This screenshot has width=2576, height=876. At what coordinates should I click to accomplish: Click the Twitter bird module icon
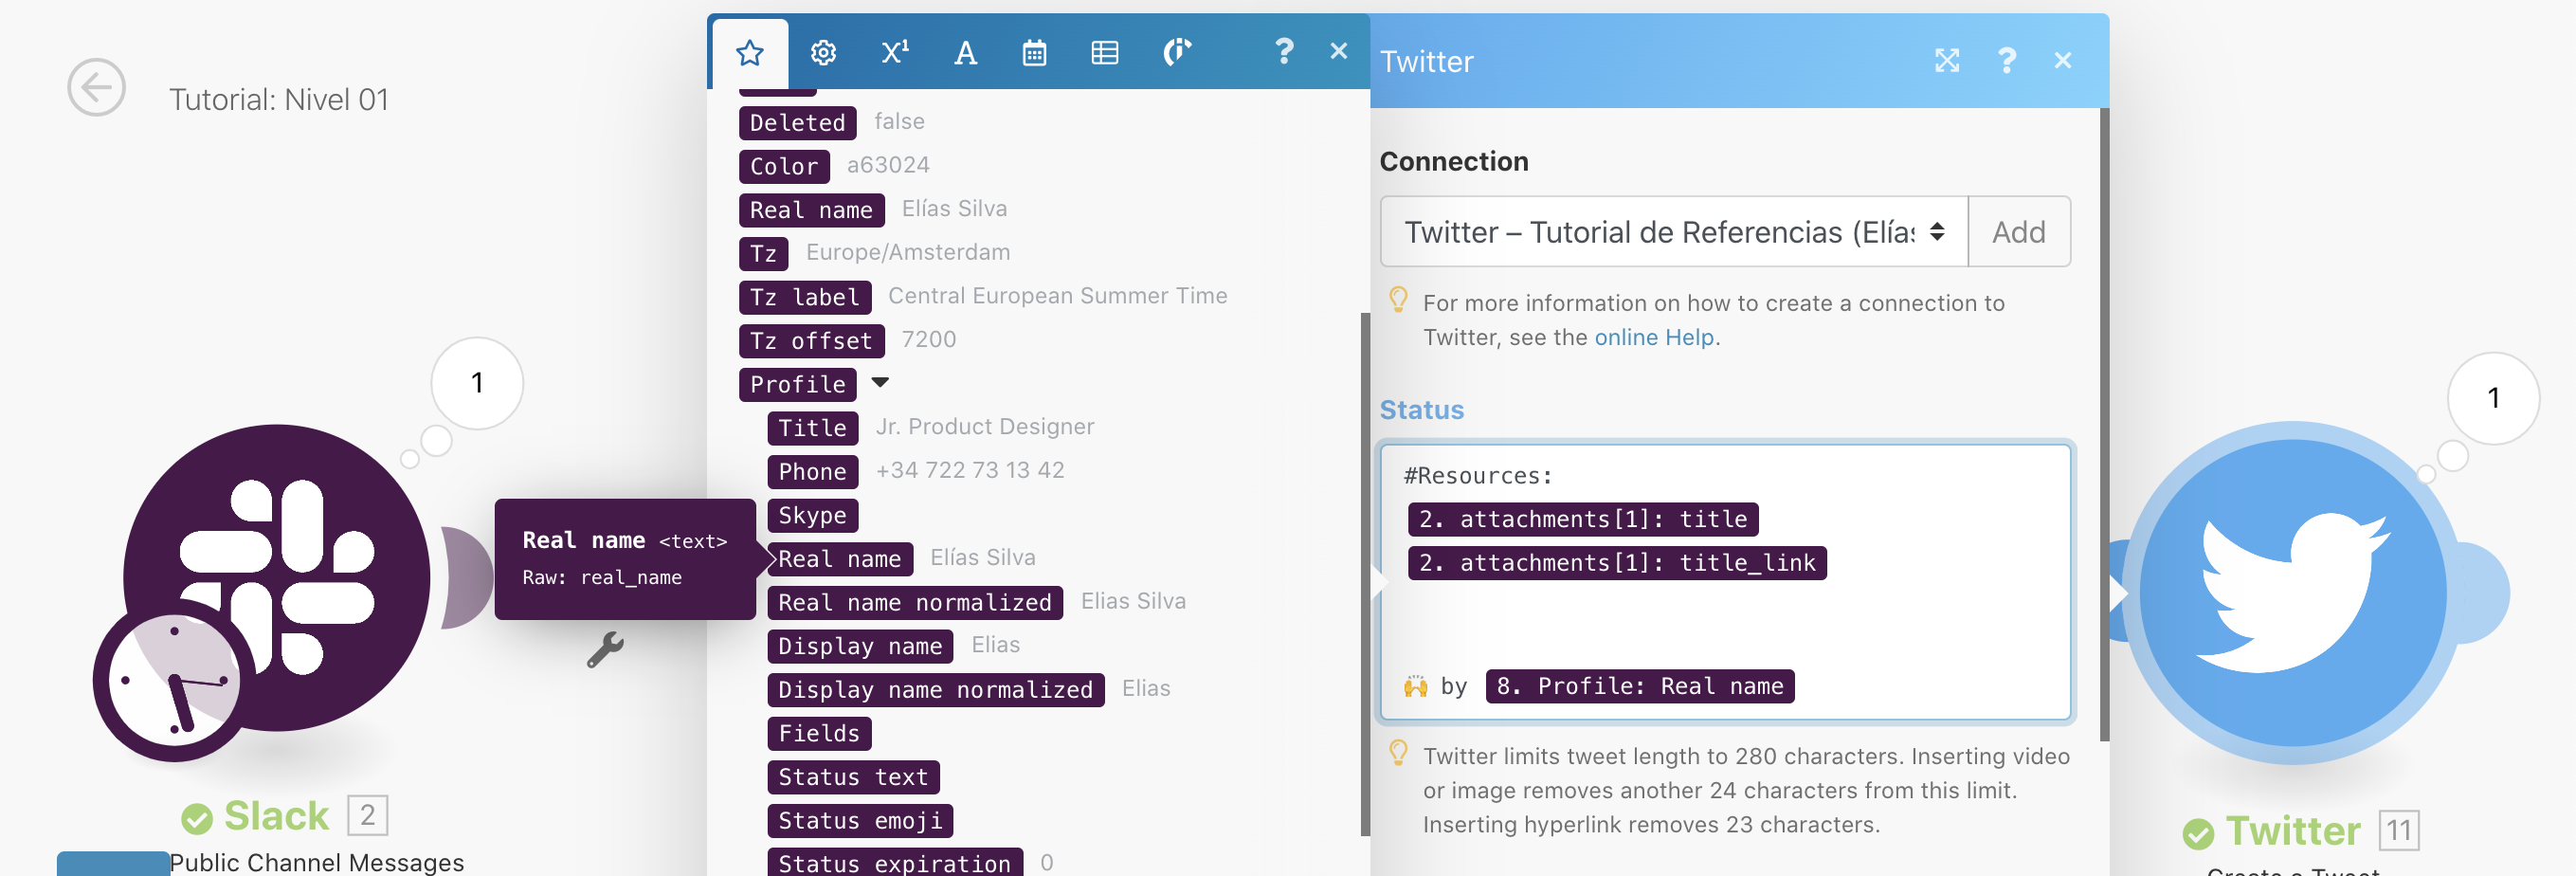pyautogui.click(x=2292, y=593)
